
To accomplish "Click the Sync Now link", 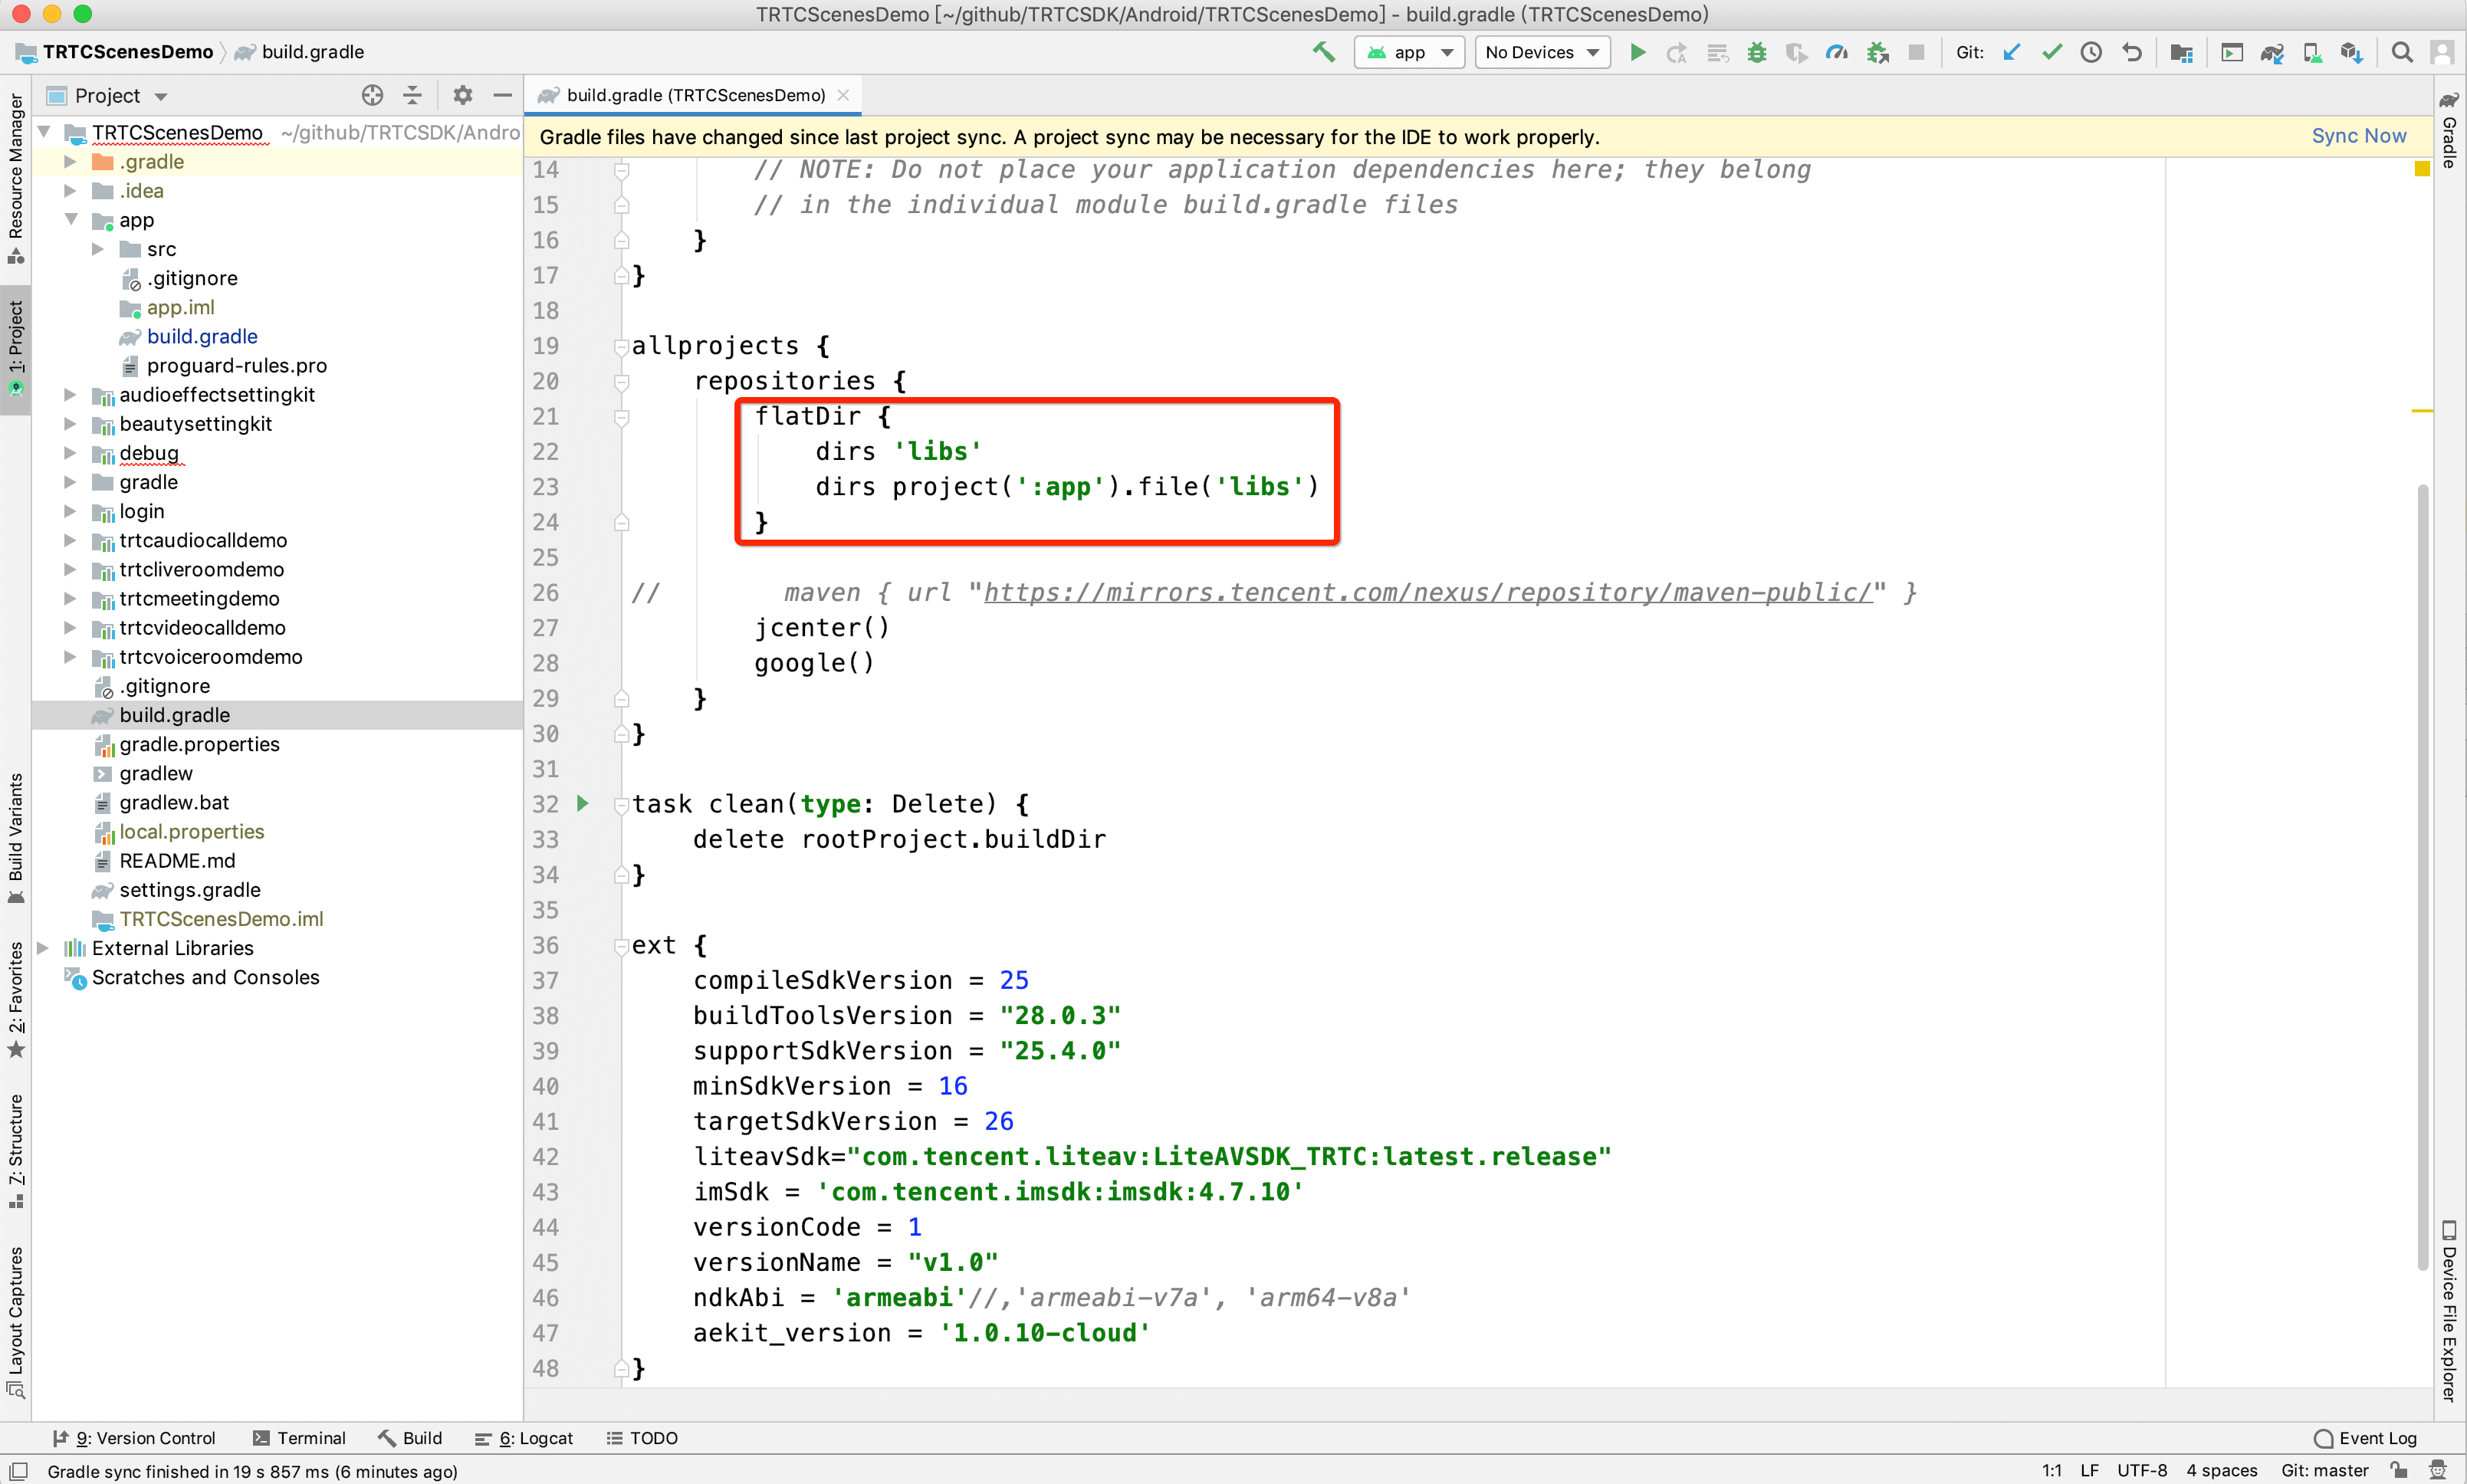I will (x=2357, y=136).
